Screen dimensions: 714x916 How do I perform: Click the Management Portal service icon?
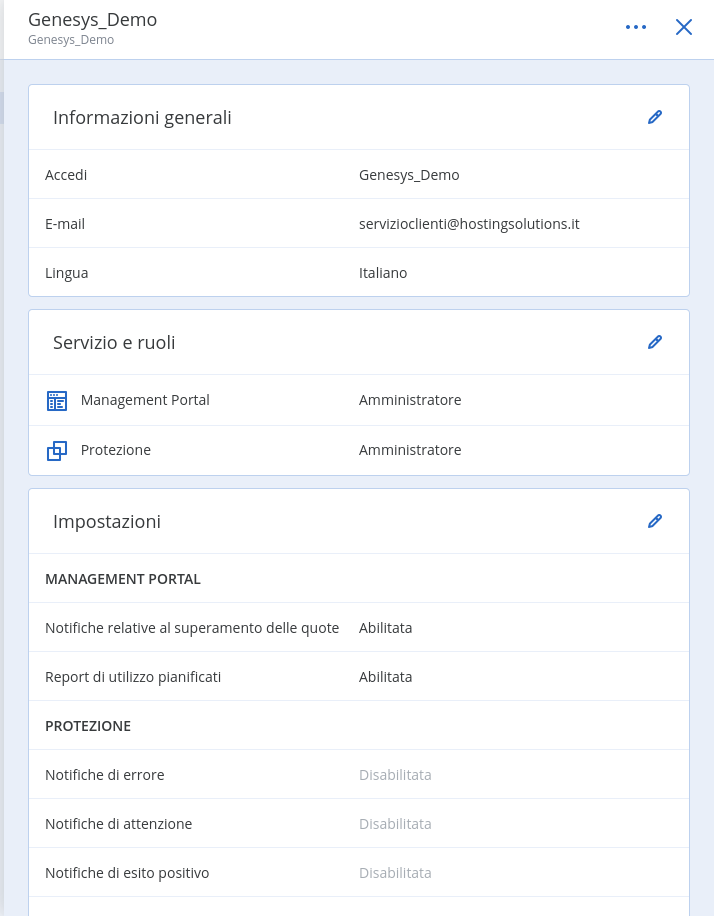click(57, 401)
